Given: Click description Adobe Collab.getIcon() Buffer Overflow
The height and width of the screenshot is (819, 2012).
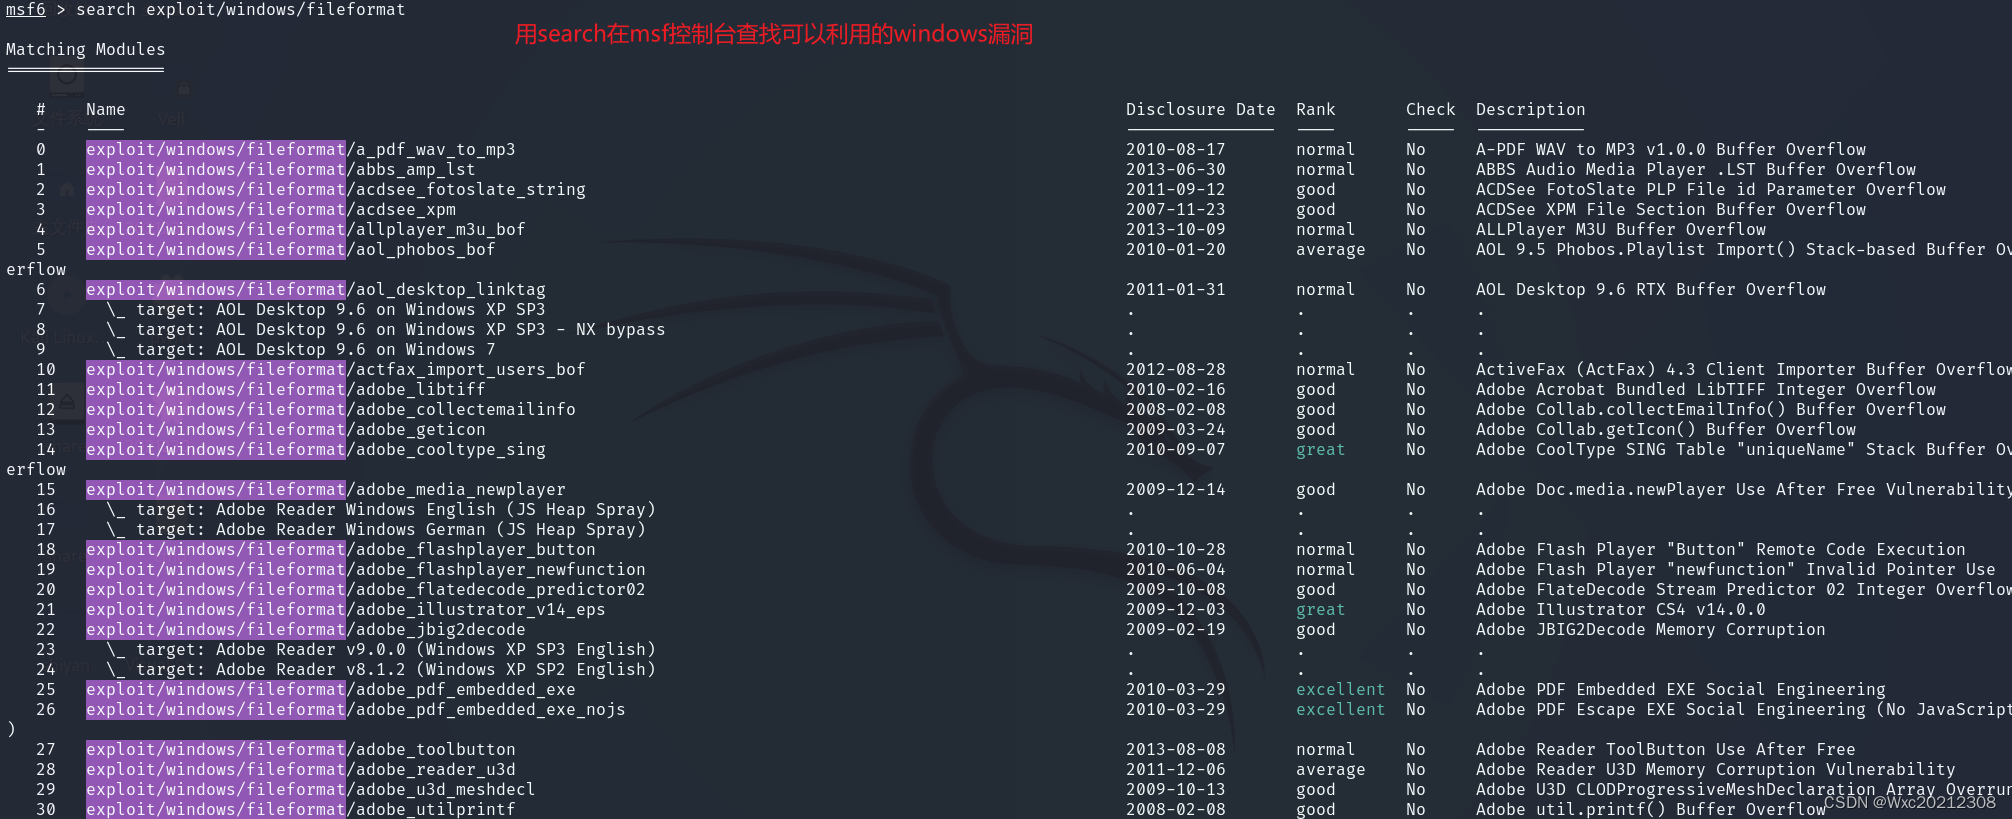Looking at the screenshot, I should click(x=1666, y=430).
